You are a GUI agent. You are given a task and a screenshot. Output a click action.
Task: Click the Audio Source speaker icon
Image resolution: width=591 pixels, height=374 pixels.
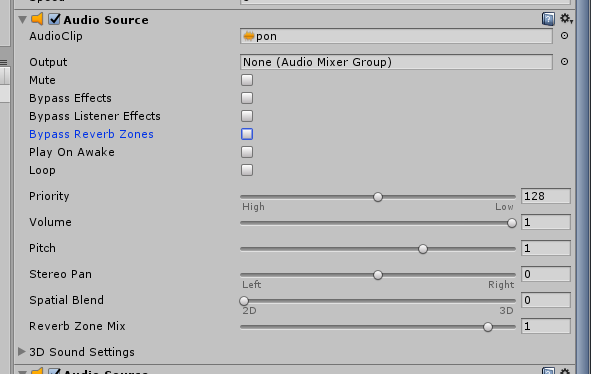click(37, 19)
